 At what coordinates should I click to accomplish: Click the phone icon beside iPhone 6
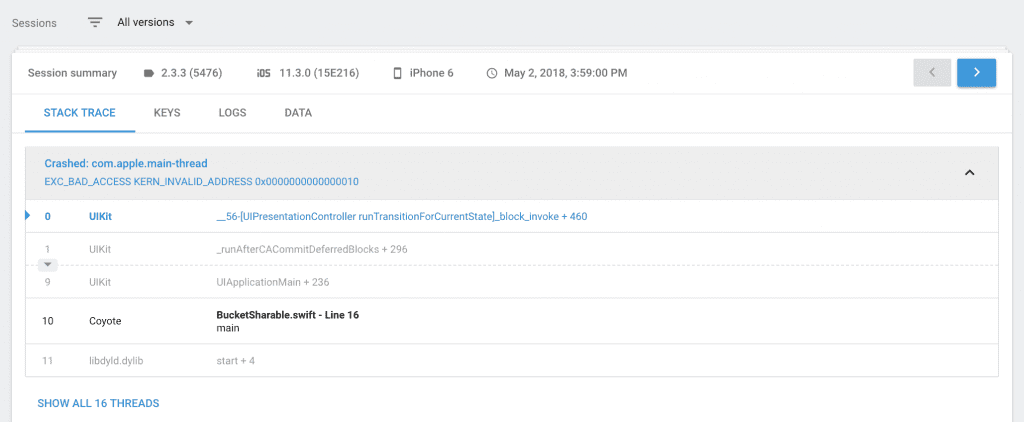pos(397,73)
